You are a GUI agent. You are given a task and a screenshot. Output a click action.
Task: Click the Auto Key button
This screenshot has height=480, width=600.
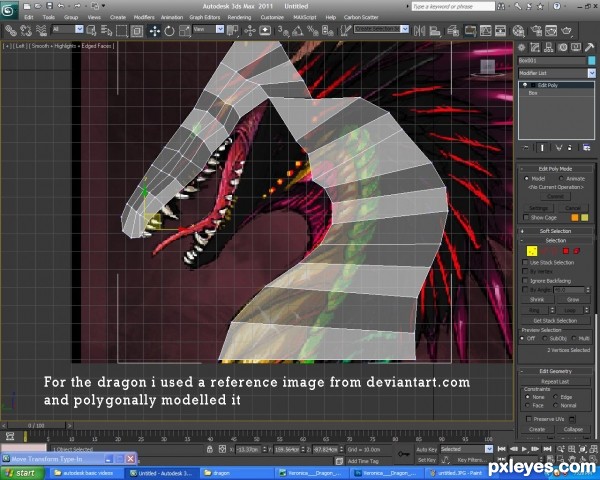[426, 449]
